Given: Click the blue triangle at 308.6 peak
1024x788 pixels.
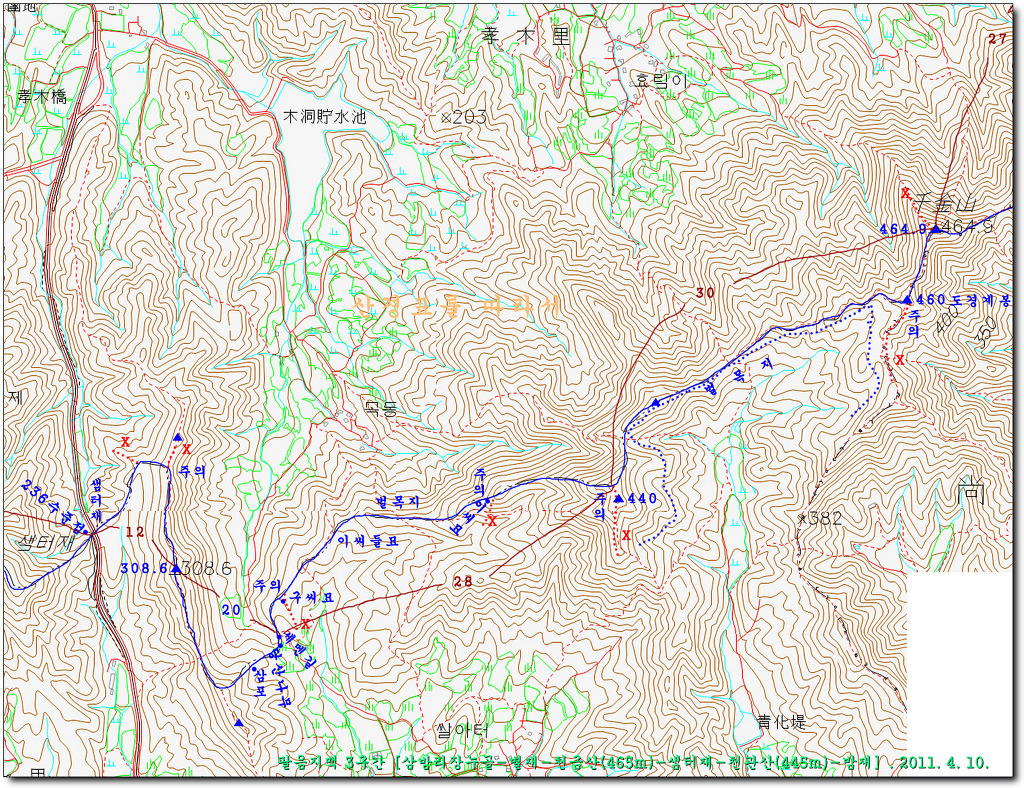Looking at the screenshot, I should [x=175, y=568].
